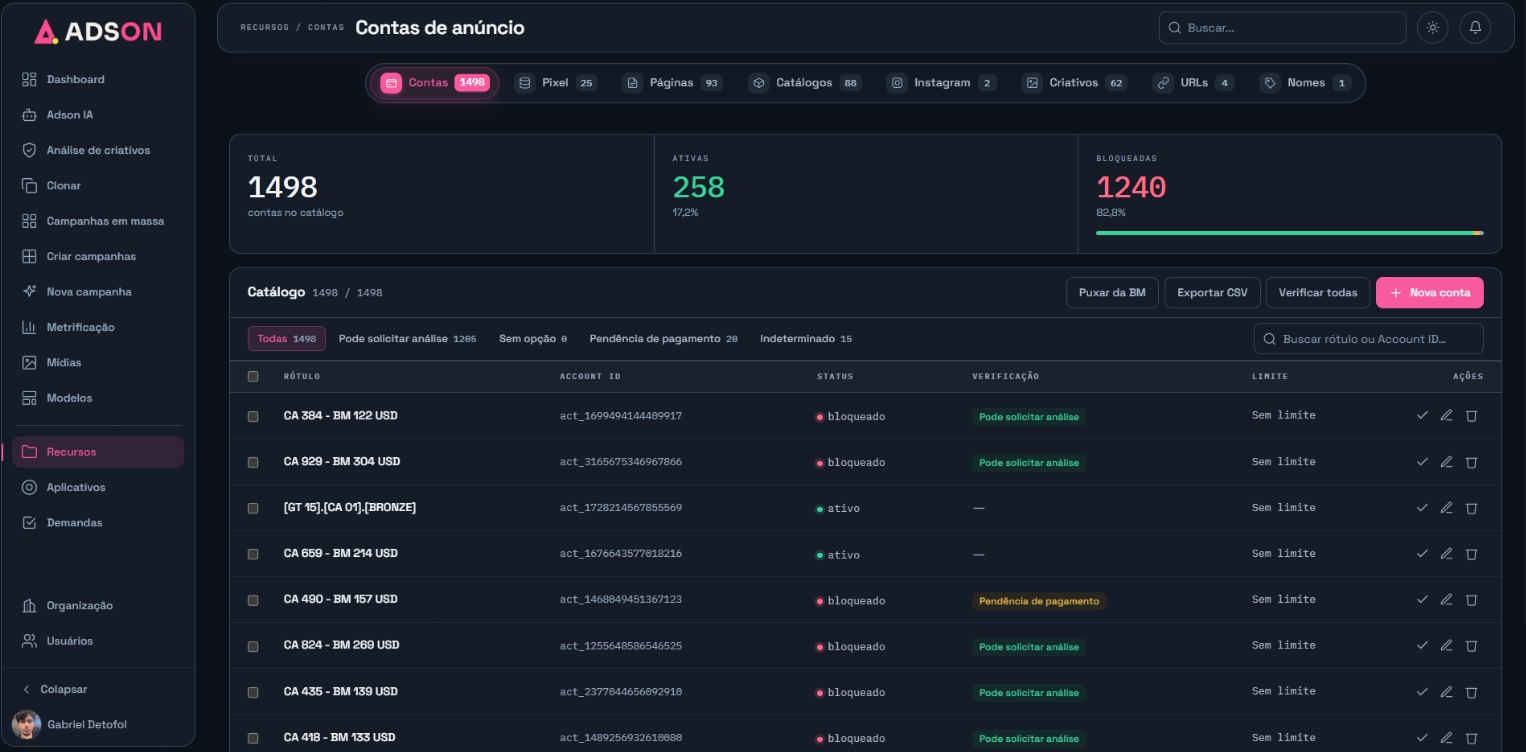The height and width of the screenshot is (752, 1526).
Task: Open Aplicativos in sidebar
Action: click(x=98, y=487)
